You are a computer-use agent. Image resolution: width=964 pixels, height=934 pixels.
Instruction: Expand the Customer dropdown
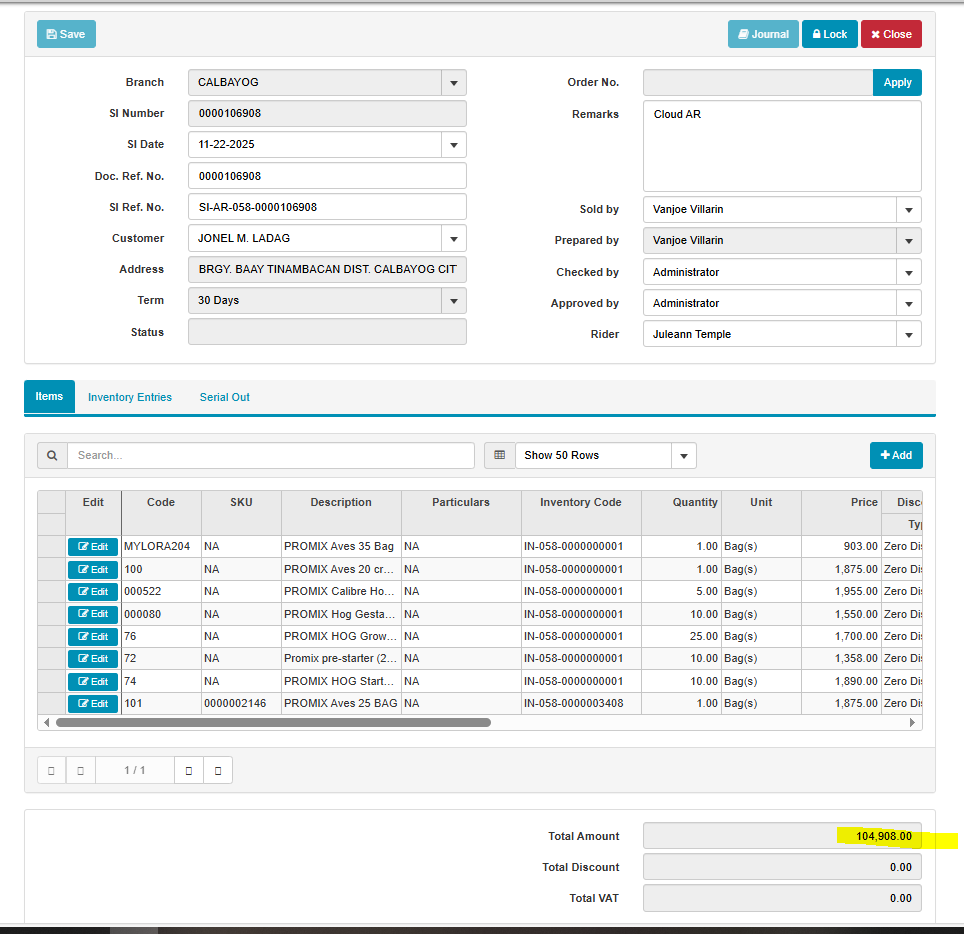pyautogui.click(x=453, y=239)
